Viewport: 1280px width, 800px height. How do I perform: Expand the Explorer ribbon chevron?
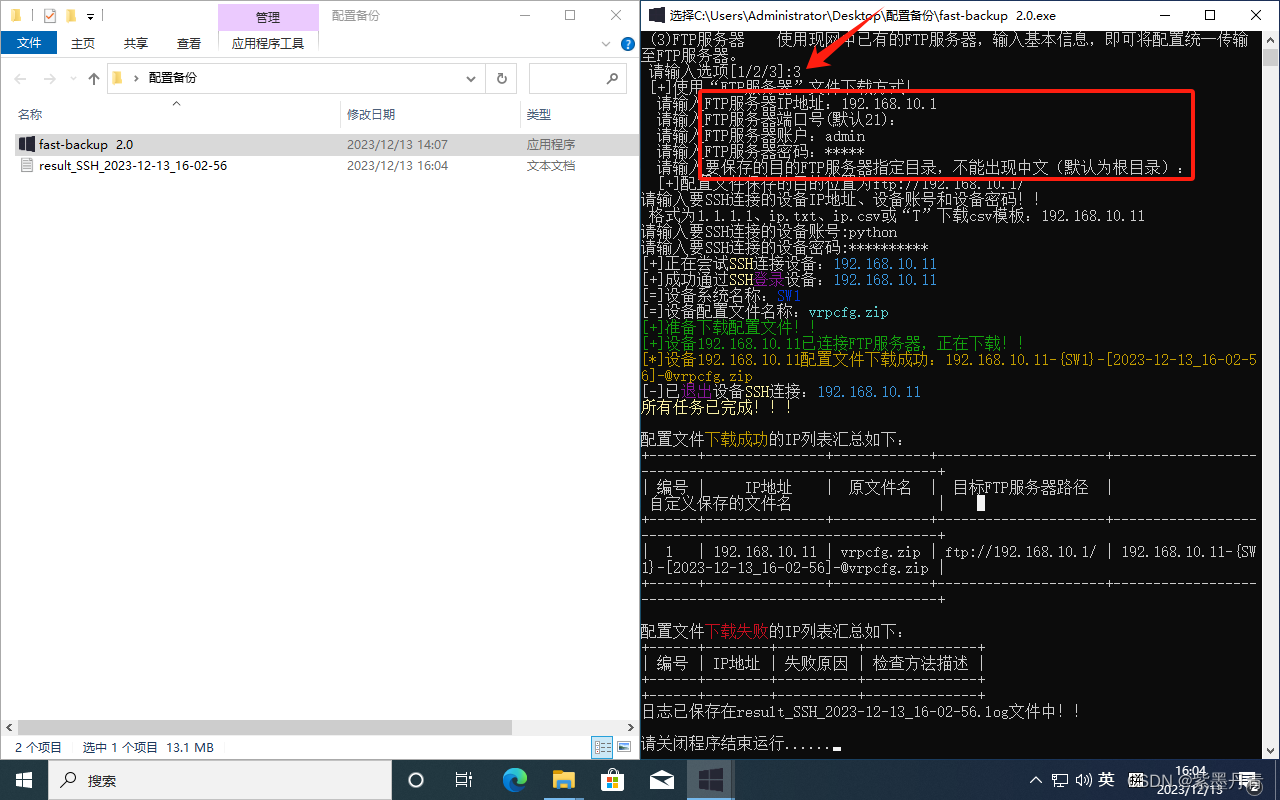click(604, 43)
